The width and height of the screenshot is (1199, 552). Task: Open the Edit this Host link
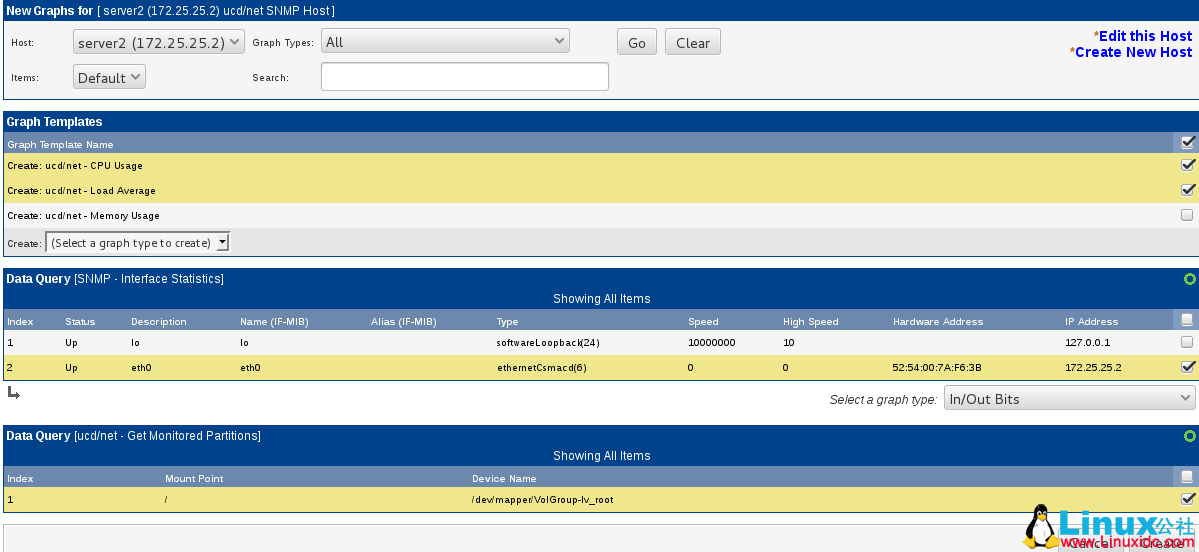[x=1145, y=36]
